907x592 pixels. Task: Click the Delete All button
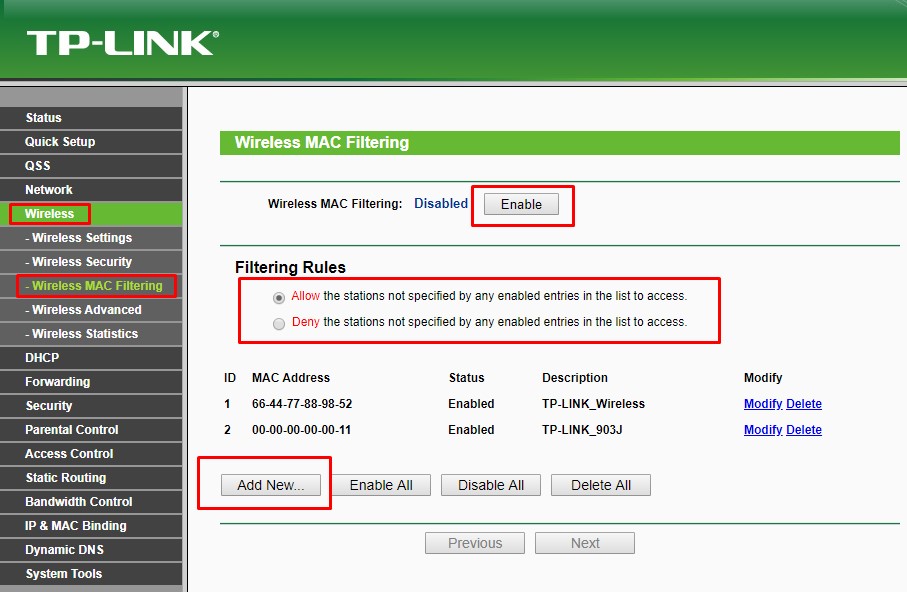[601, 485]
